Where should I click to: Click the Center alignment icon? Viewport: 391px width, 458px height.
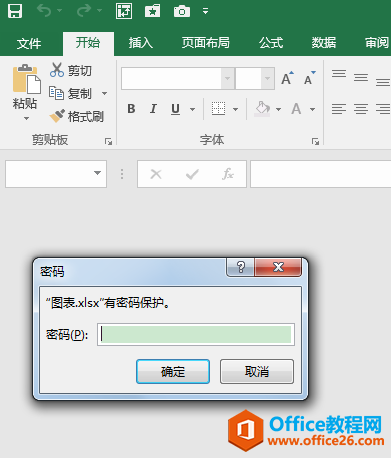tap(361, 109)
